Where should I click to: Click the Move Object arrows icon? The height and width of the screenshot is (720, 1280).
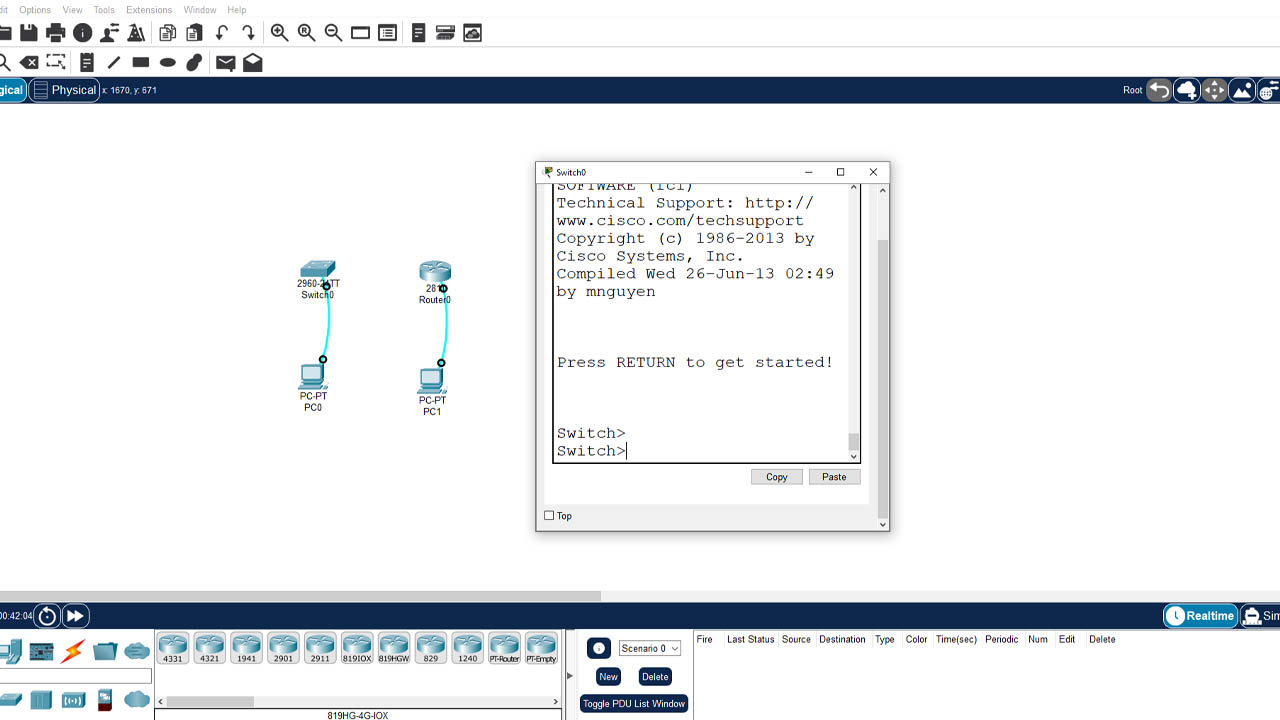(1214, 90)
